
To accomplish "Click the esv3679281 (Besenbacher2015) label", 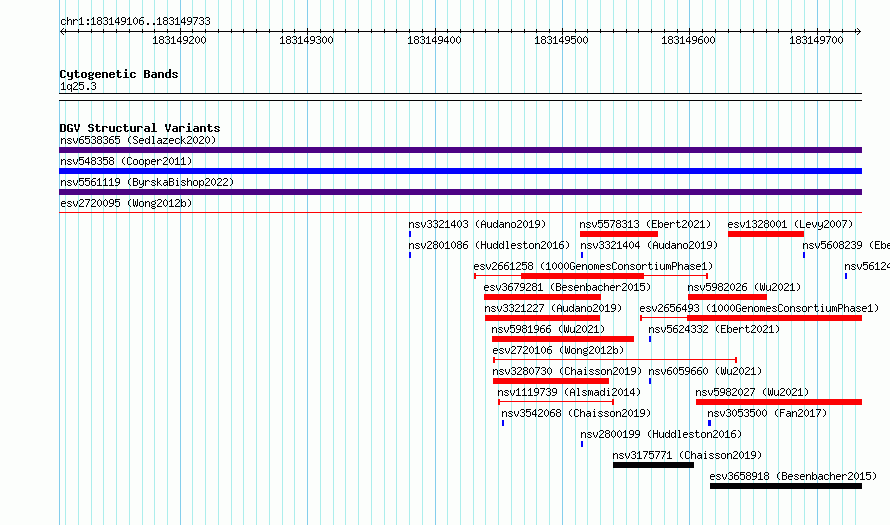I will (x=567, y=287).
